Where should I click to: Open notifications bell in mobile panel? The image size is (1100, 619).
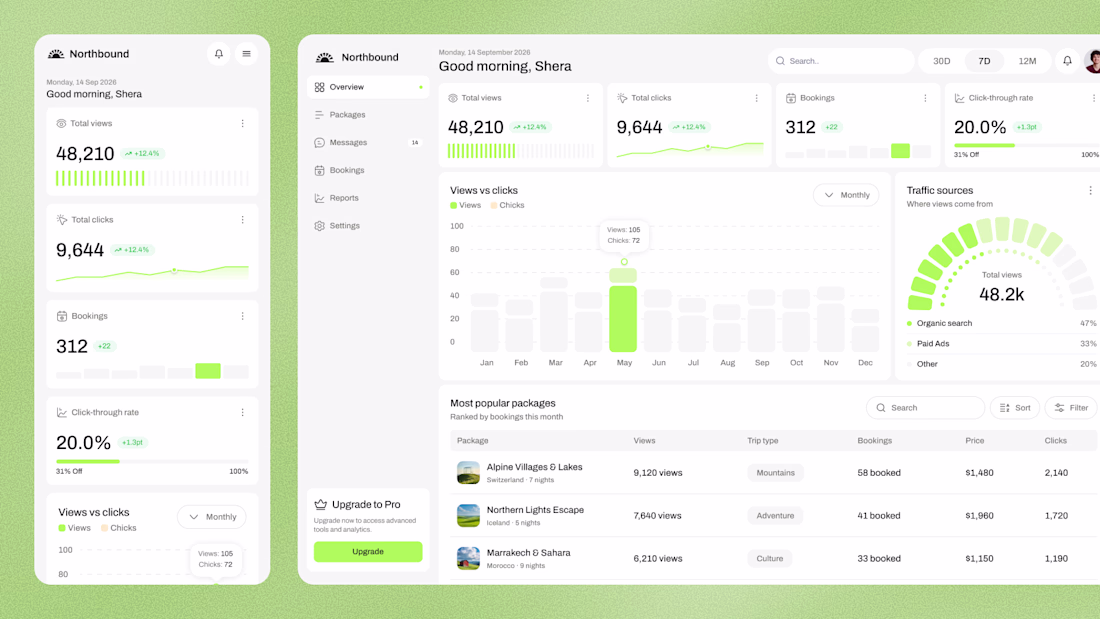point(219,54)
